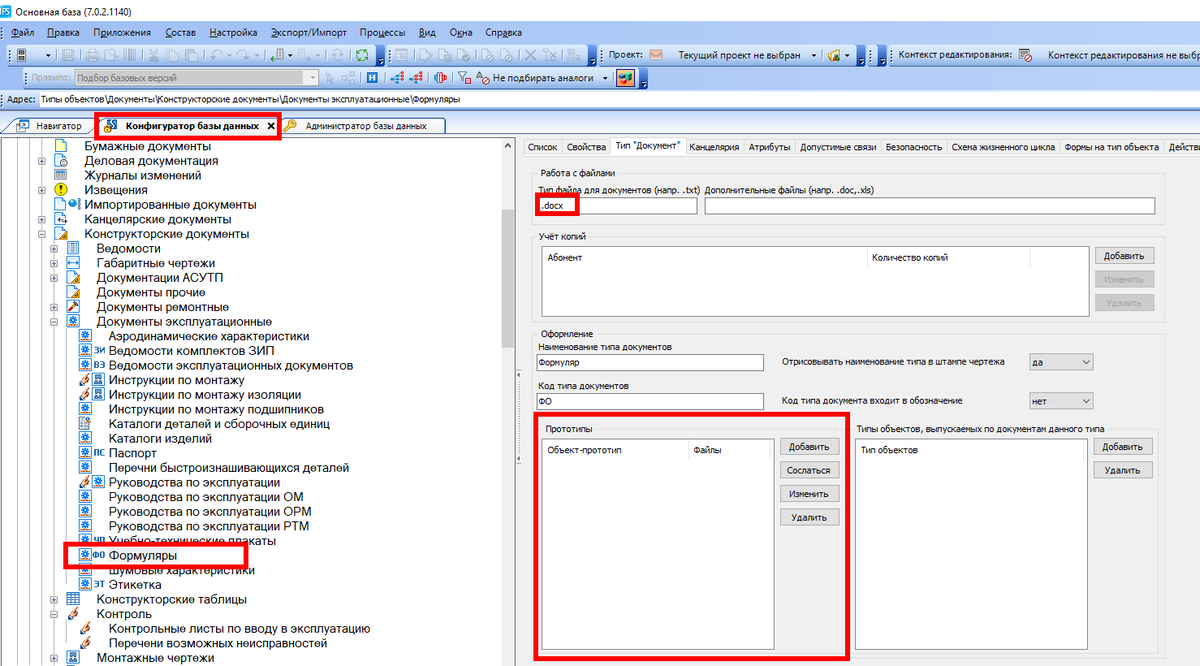Viewport: 1200px width, 666px height.
Task: Click the file type field containing .docx
Action: click(x=617, y=206)
